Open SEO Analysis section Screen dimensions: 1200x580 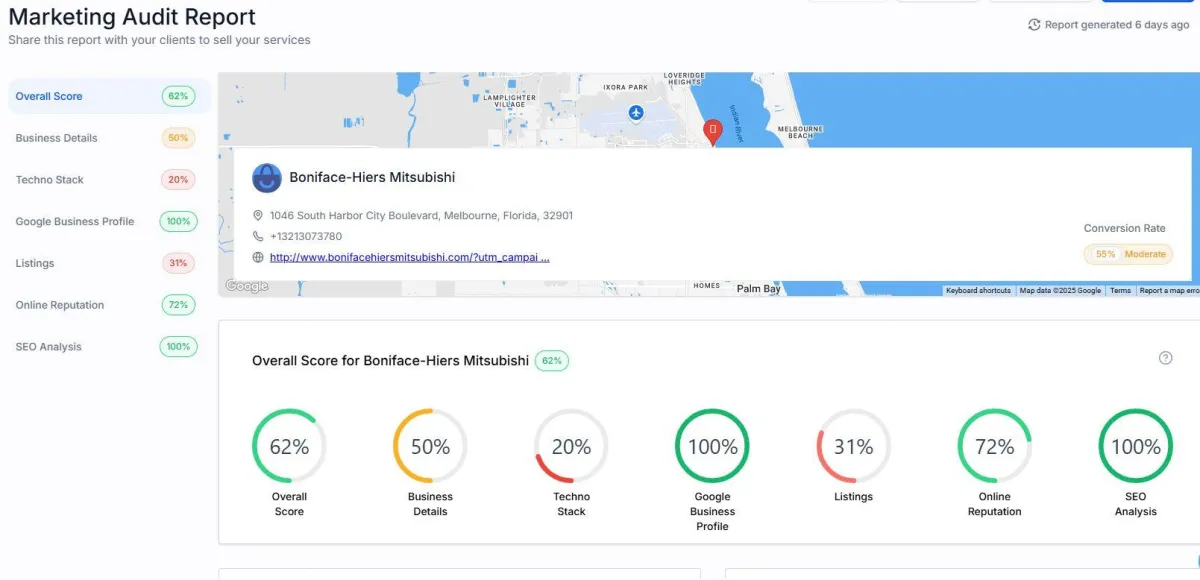pyautogui.click(x=109, y=347)
